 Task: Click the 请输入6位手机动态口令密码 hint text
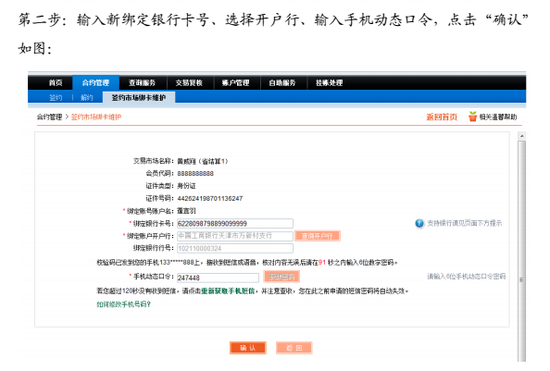point(466,277)
